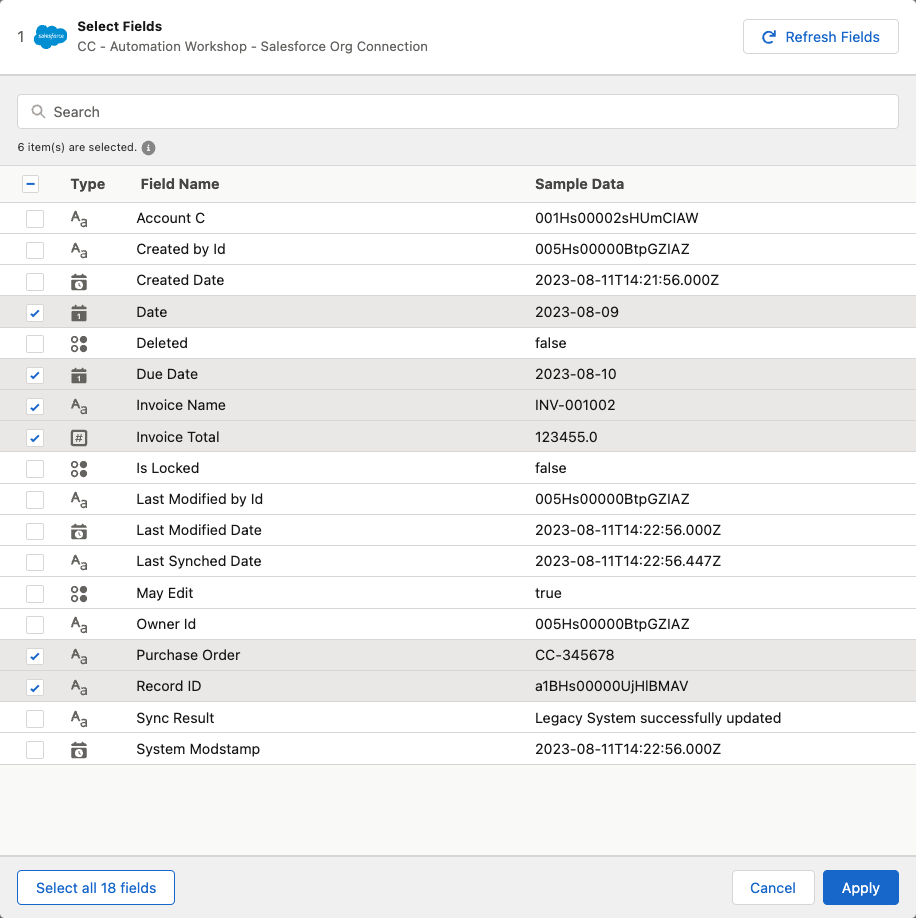The width and height of the screenshot is (916, 918).
Task: Confirm selection with the Apply button
Action: (x=860, y=888)
